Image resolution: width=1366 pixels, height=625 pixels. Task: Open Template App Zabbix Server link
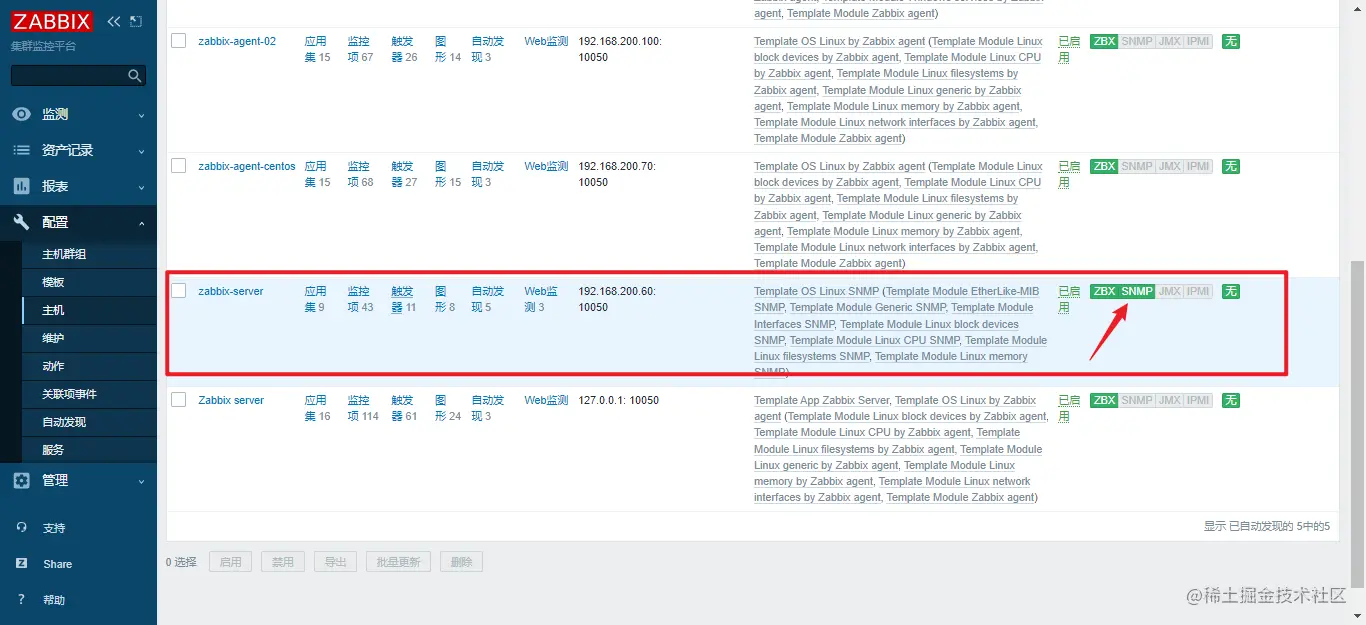pyautogui.click(x=821, y=400)
